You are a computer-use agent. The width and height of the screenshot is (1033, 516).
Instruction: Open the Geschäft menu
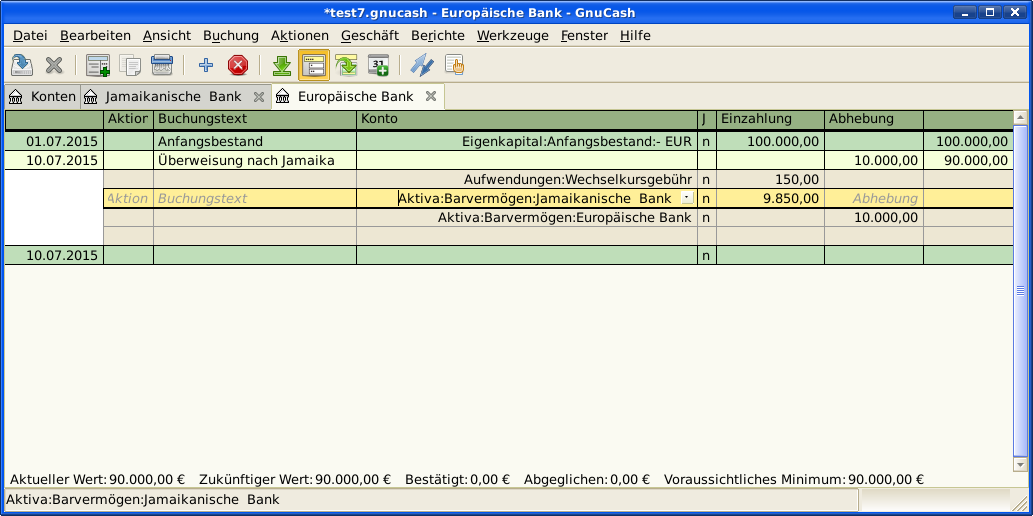pyautogui.click(x=369, y=35)
